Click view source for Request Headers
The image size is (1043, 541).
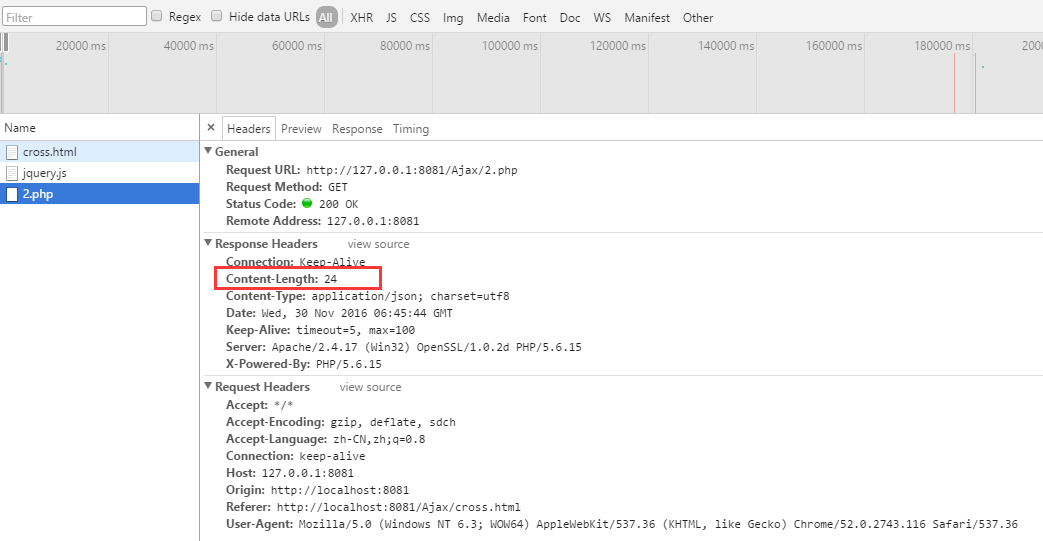click(371, 387)
